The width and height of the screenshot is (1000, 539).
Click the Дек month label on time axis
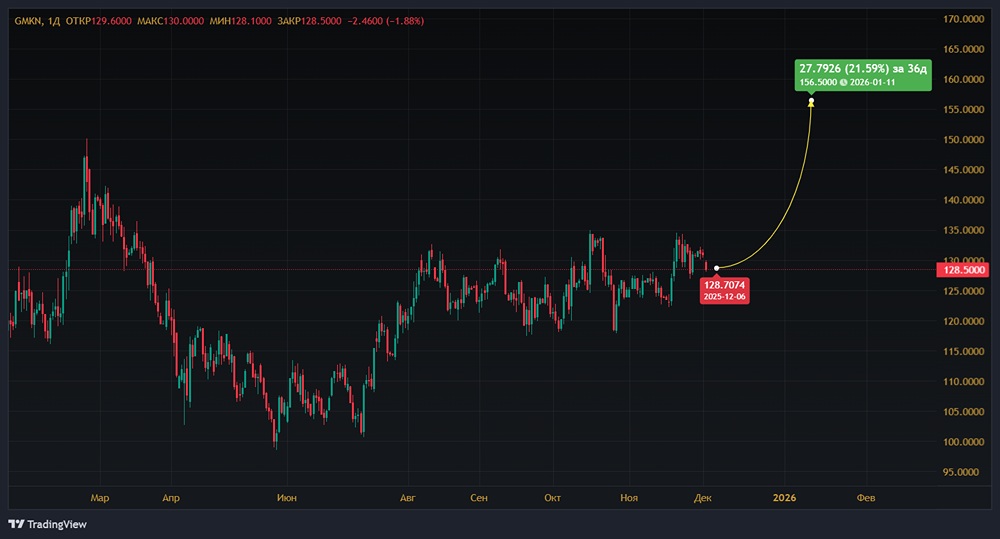click(703, 496)
